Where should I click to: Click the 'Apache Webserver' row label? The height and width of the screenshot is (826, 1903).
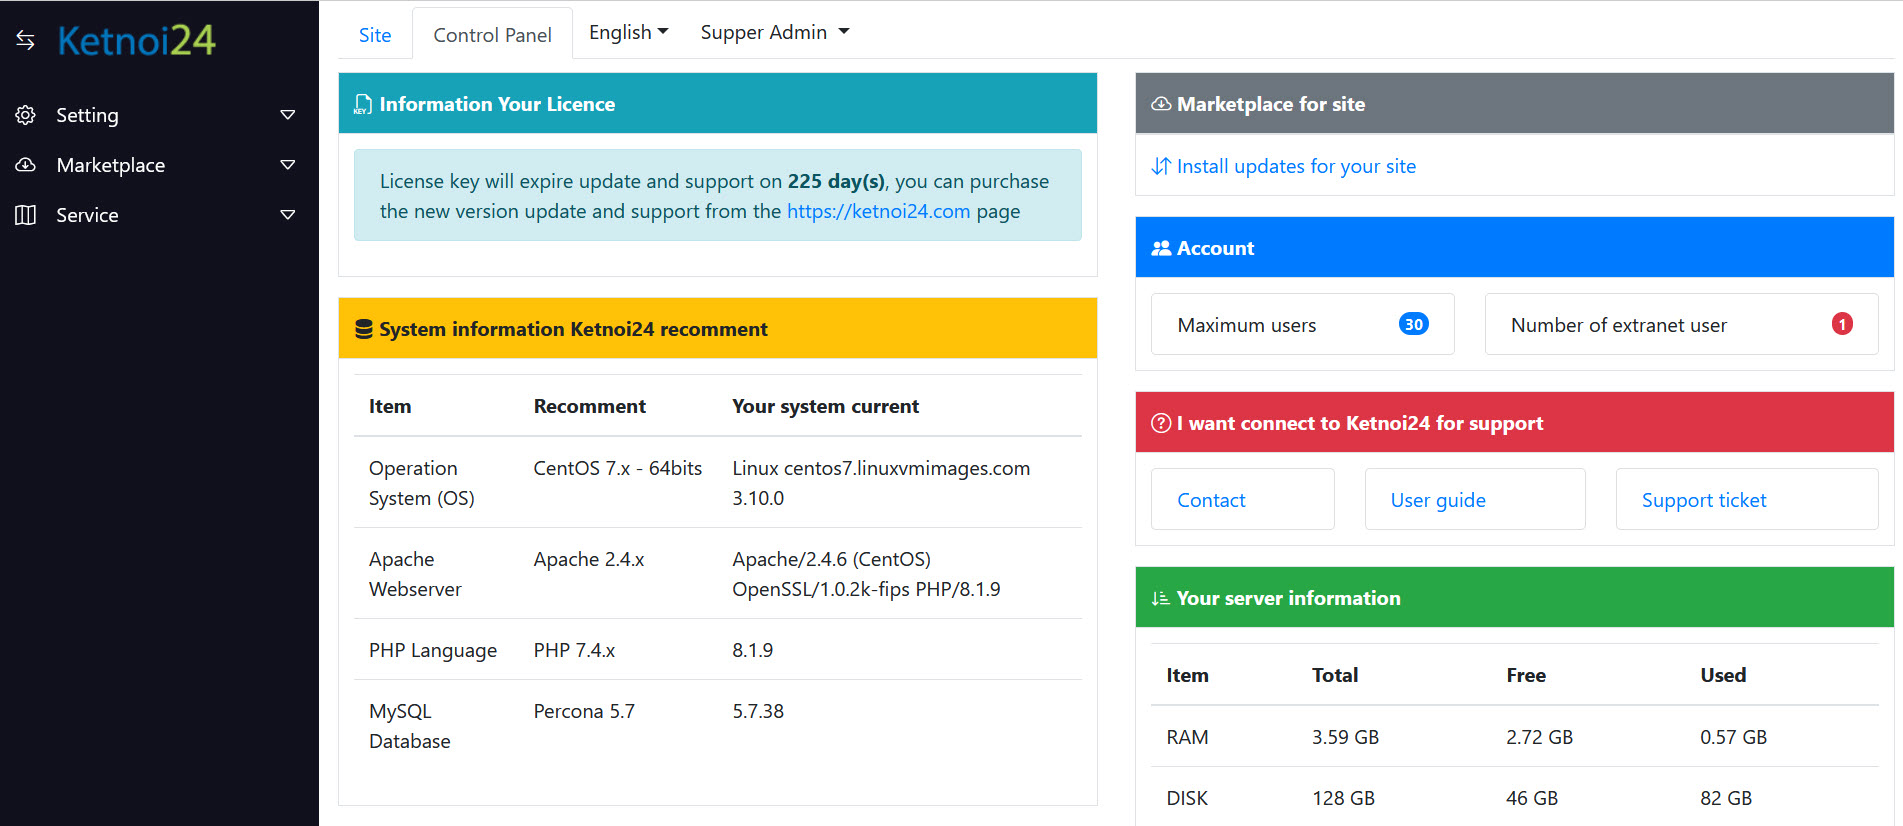pos(415,574)
